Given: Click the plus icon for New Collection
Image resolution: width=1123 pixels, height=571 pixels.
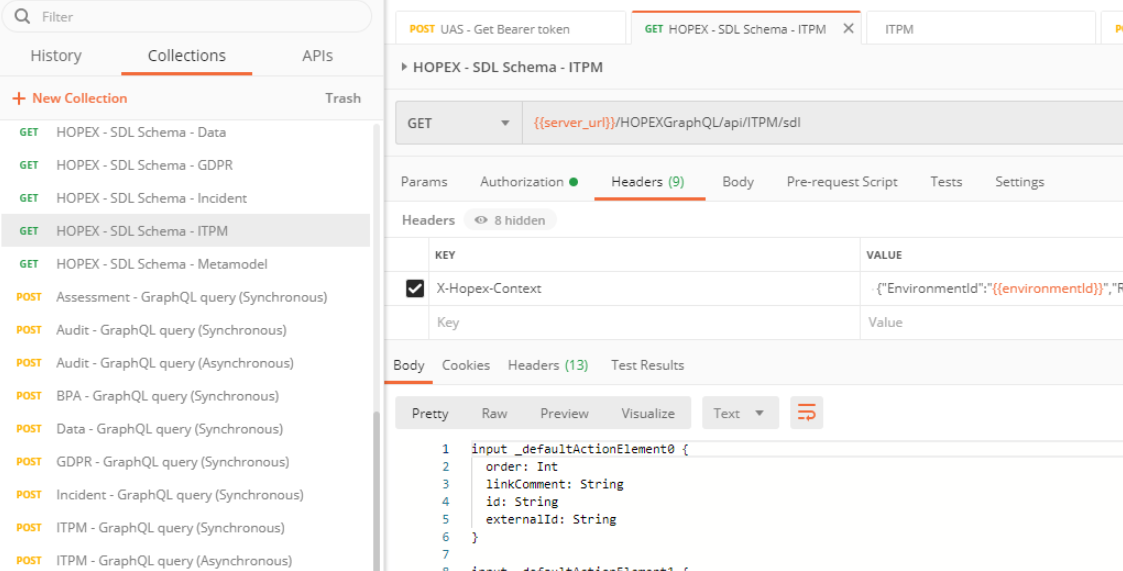Looking at the screenshot, I should tap(18, 98).
